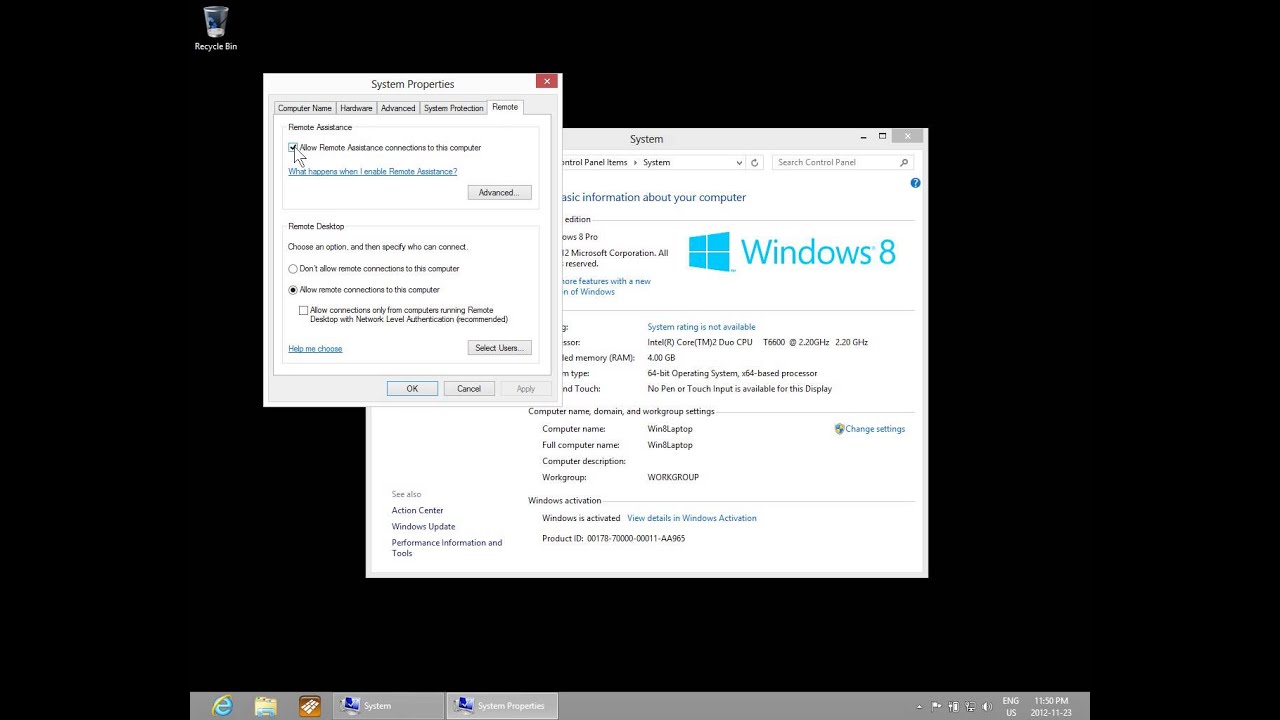Open the network tray icon
1280x720 pixels.
969,706
